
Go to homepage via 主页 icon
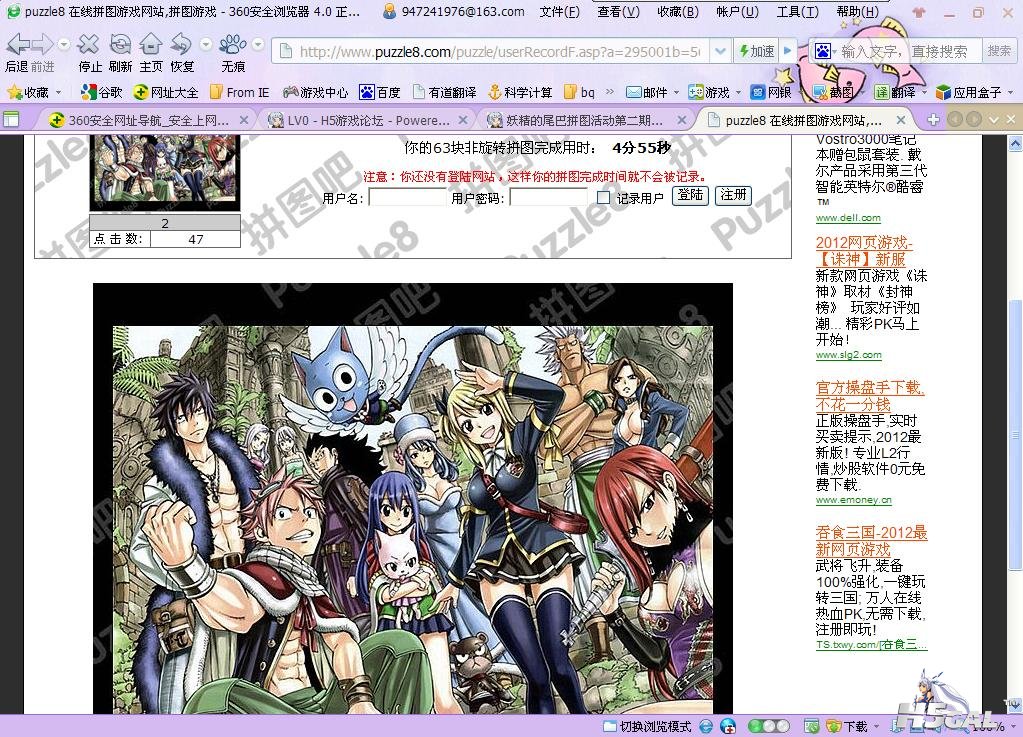[x=151, y=44]
